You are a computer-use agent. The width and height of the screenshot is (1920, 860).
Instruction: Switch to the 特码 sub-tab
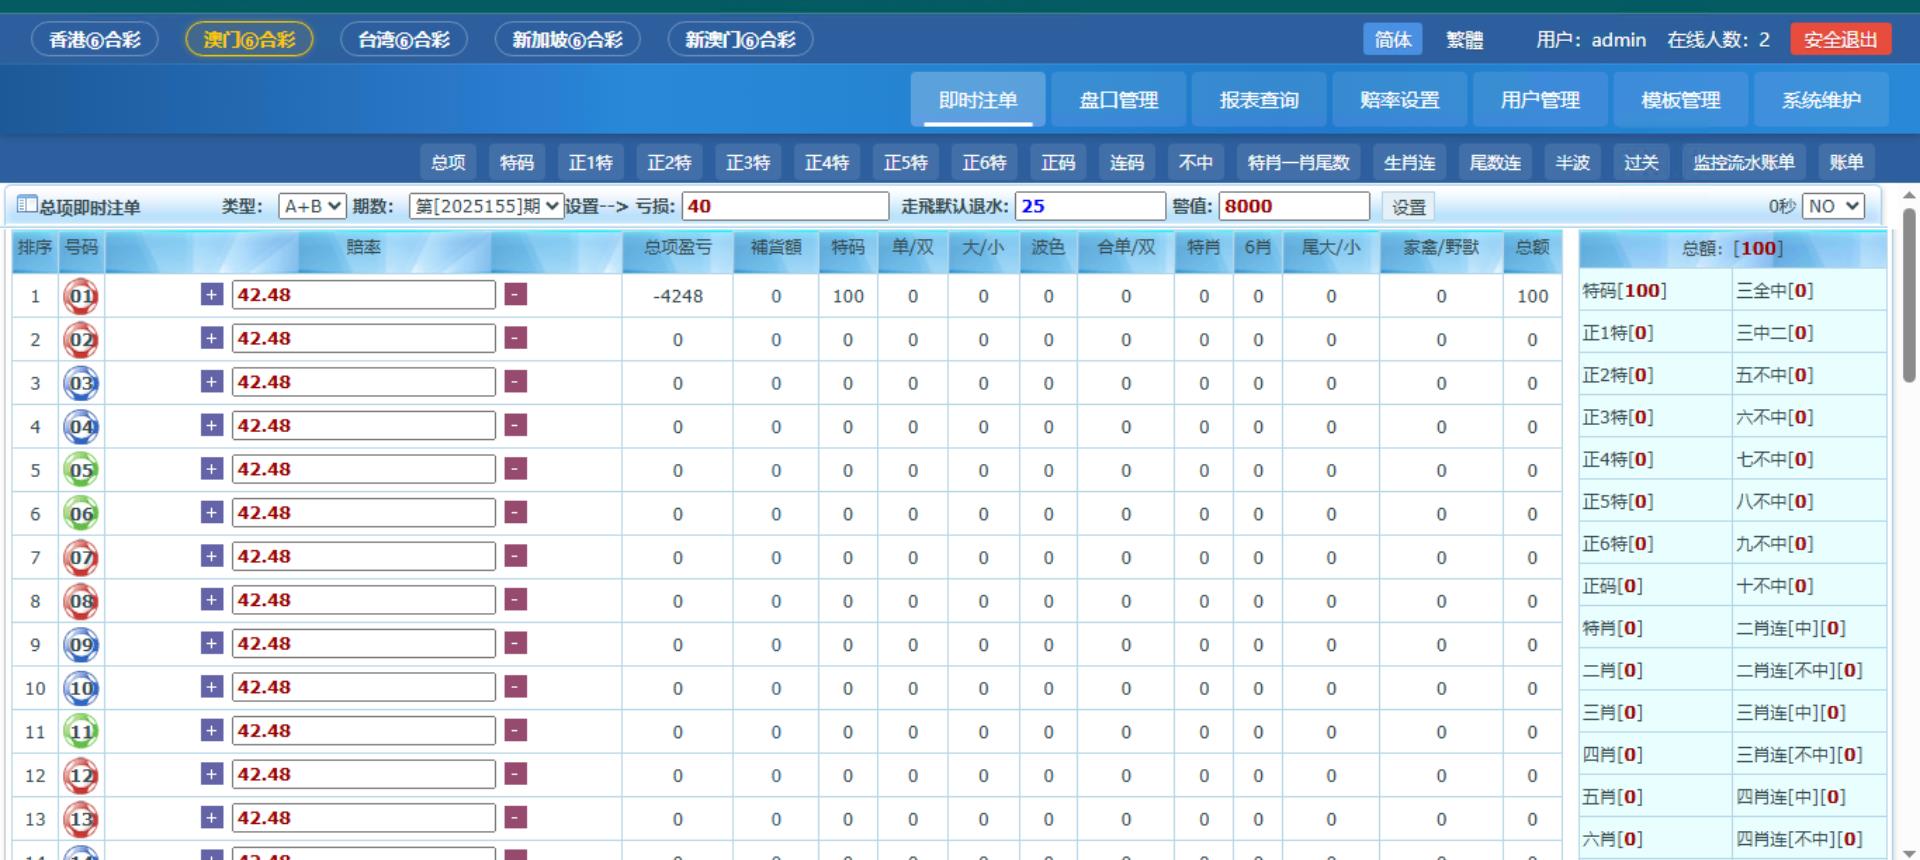pyautogui.click(x=516, y=162)
